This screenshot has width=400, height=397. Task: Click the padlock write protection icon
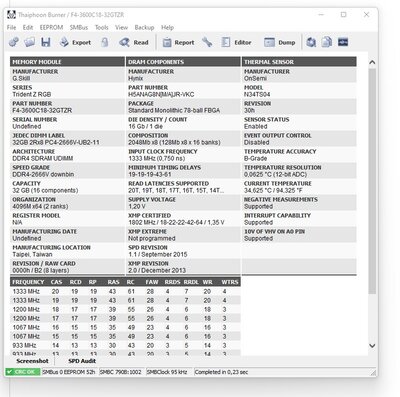tap(105, 42)
